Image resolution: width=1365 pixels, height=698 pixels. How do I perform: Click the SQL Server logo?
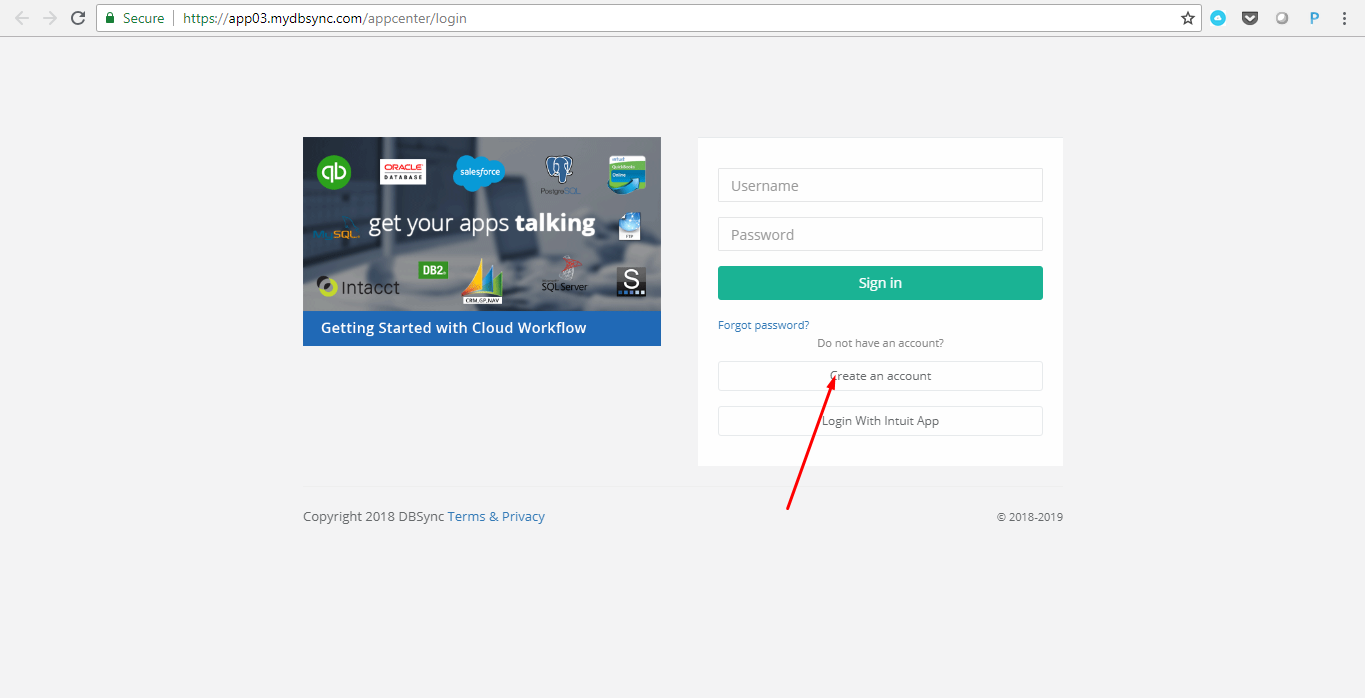(x=565, y=275)
